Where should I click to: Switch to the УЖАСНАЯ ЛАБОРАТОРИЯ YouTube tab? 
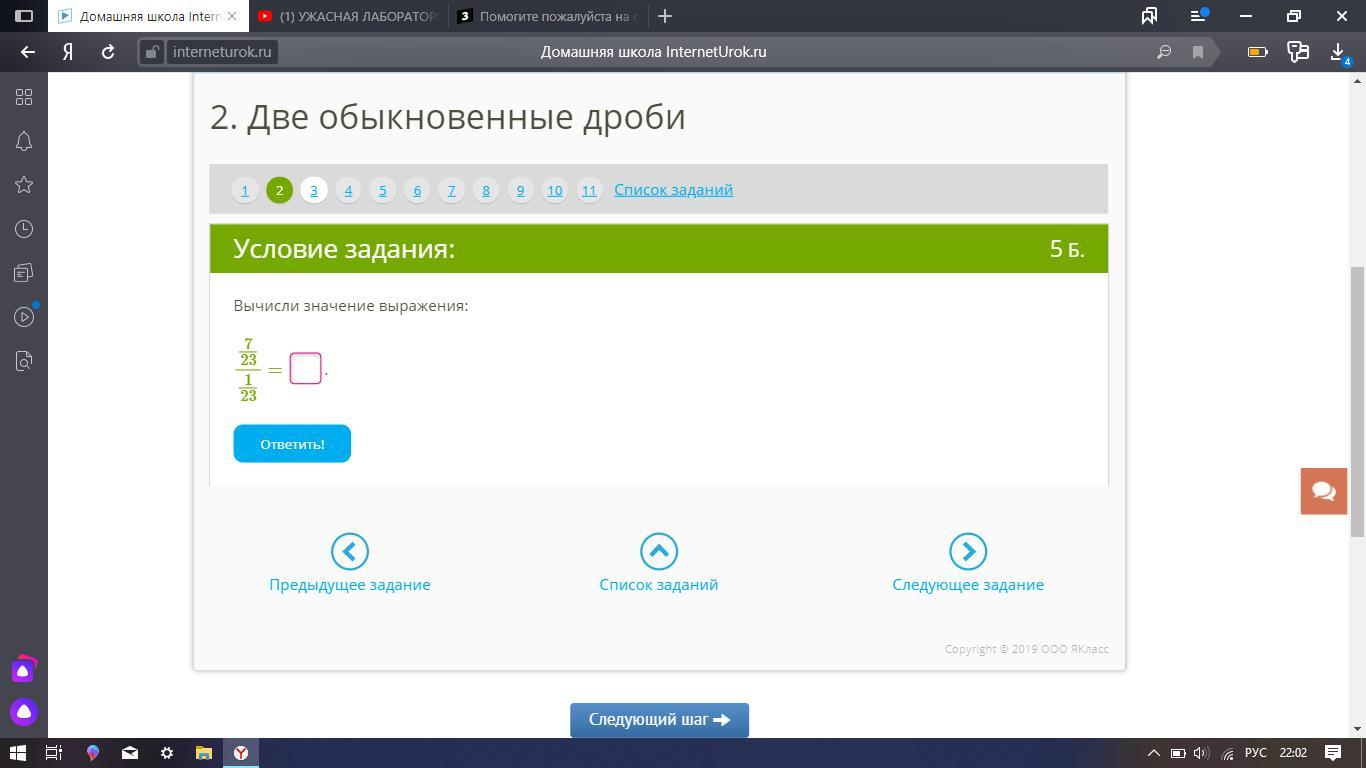(347, 16)
